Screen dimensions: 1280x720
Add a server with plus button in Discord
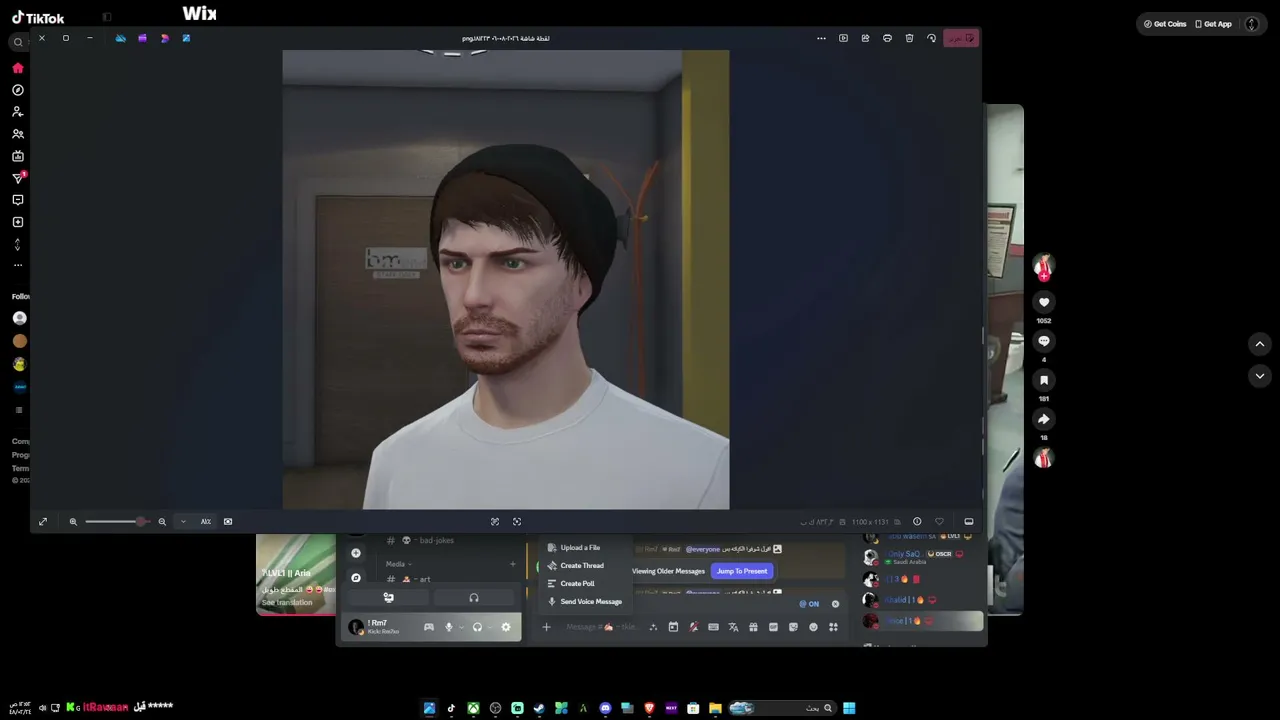pyautogui.click(x=356, y=553)
